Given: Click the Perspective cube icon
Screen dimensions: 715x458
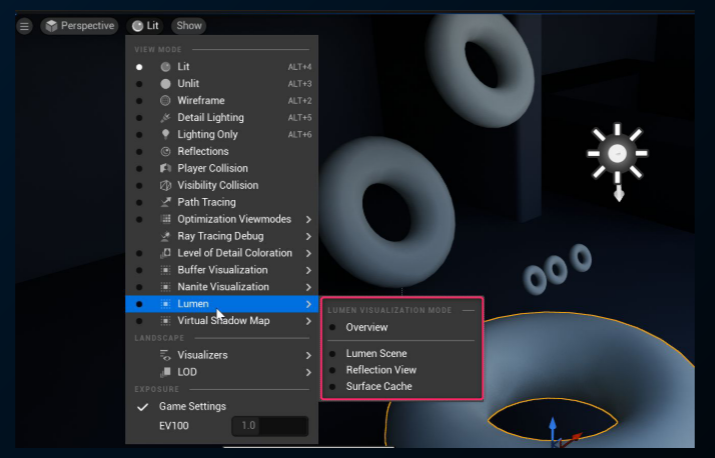Looking at the screenshot, I should pyautogui.click(x=52, y=26).
